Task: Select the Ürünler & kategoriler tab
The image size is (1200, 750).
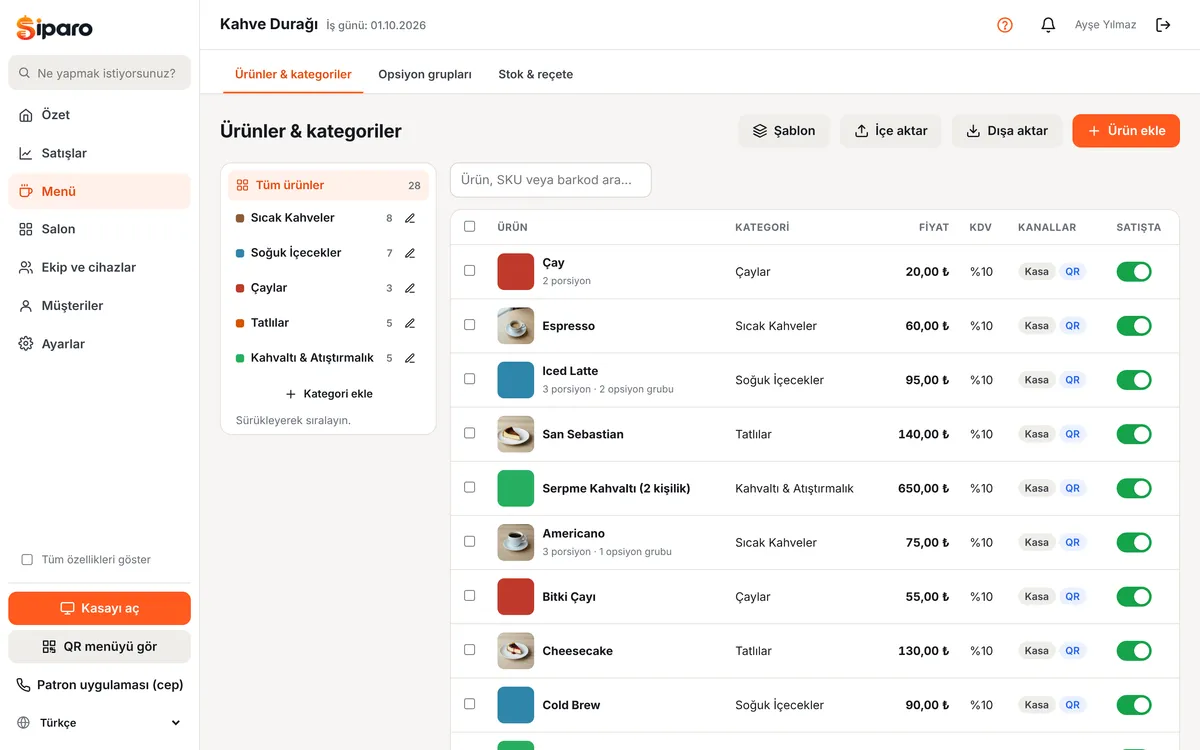Action: pos(293,74)
